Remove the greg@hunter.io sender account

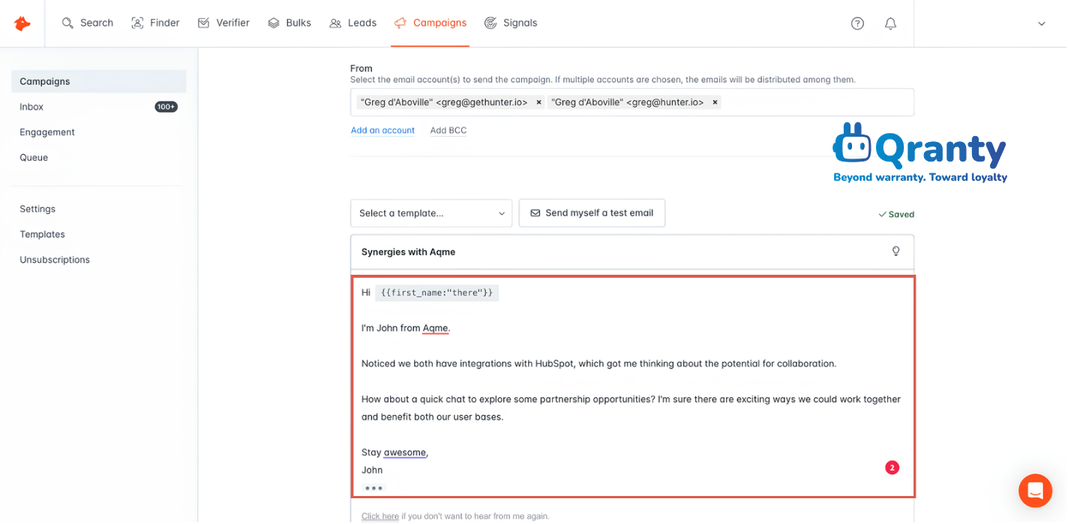pos(715,102)
